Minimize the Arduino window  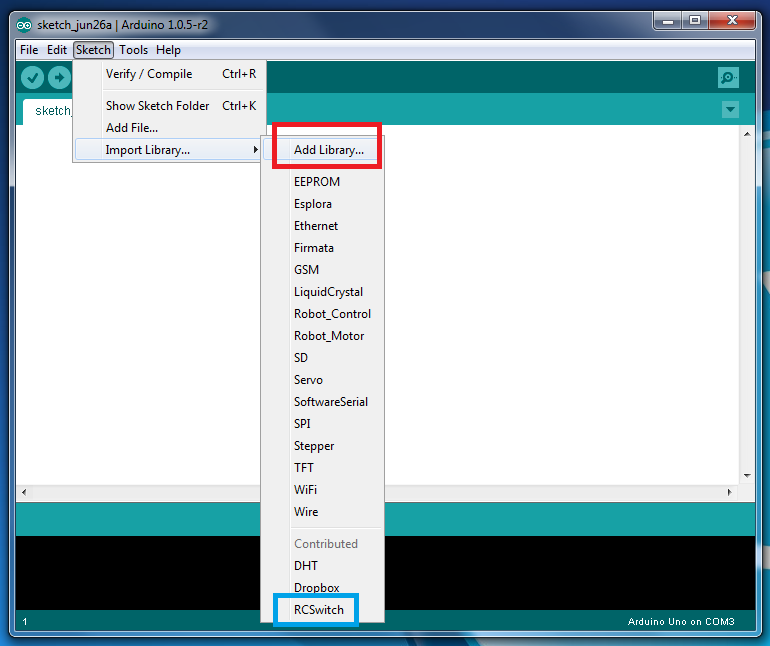click(668, 21)
